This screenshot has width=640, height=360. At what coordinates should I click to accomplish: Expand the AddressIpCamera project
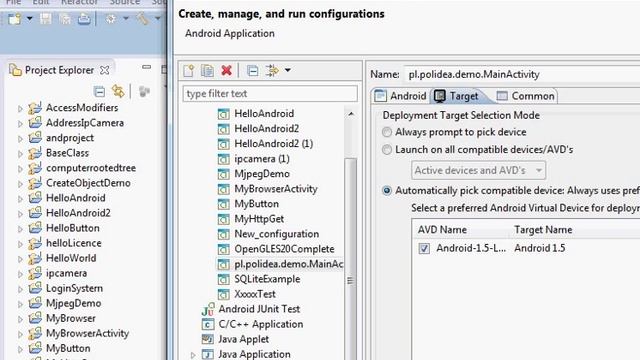pyautogui.click(x=20, y=124)
